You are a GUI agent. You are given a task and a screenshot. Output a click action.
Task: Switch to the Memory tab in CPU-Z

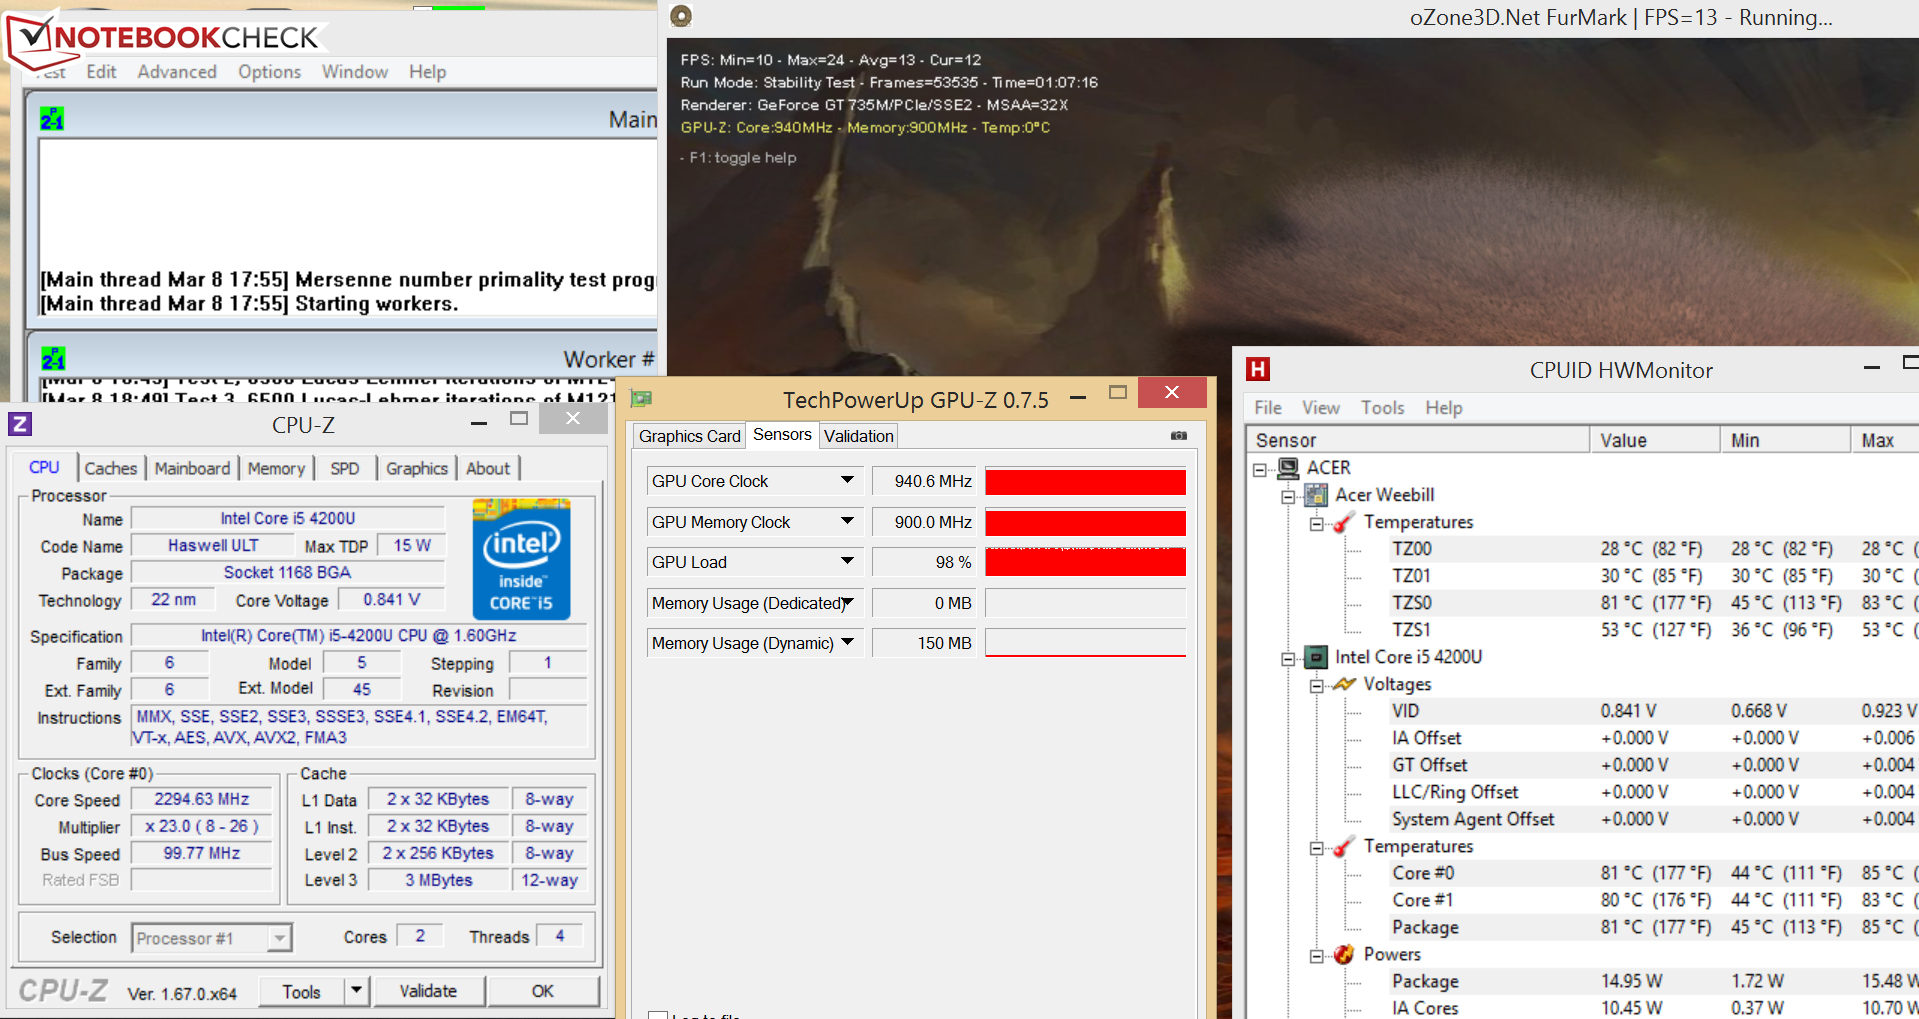(276, 468)
